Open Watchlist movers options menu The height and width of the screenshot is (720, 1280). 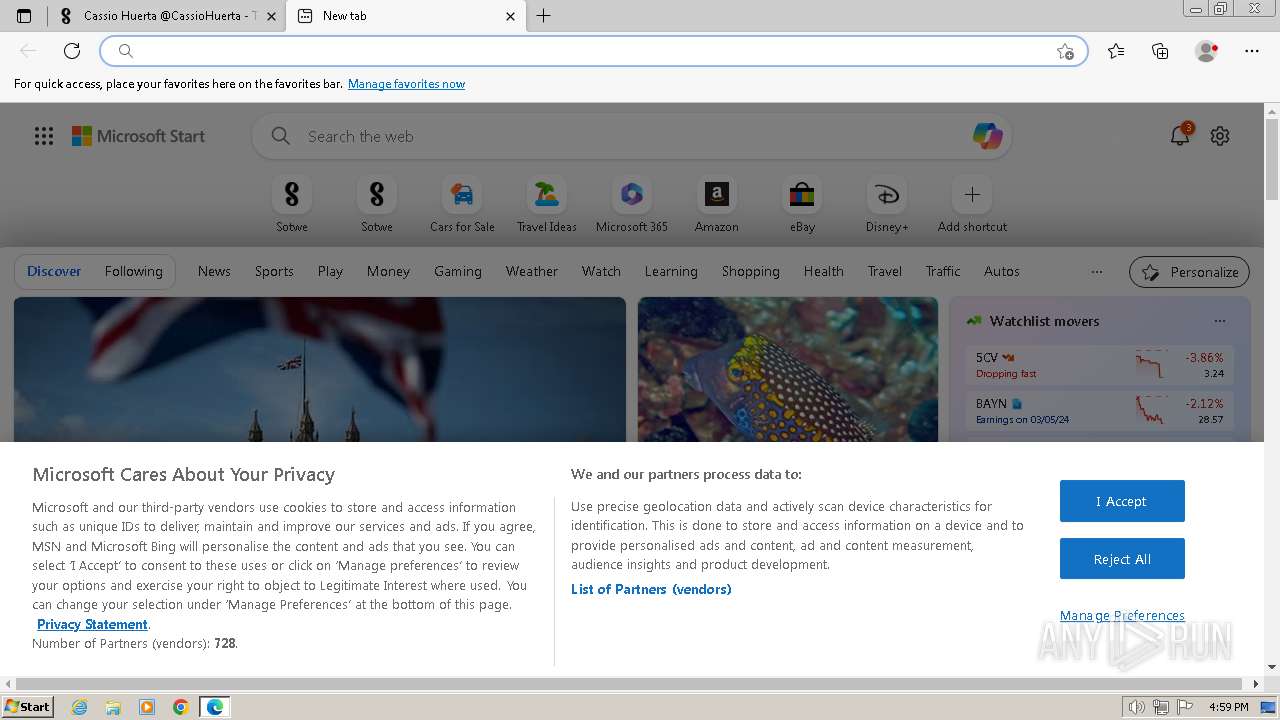coord(1220,321)
